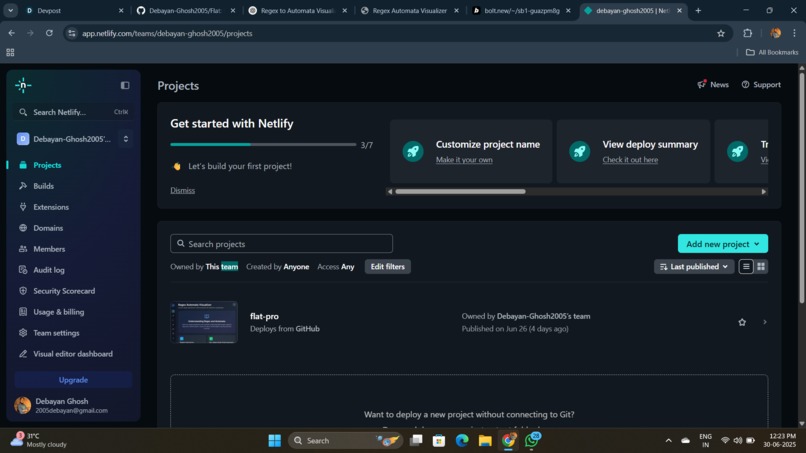The image size is (806, 453).
Task: Switch to the bolt.new browser tab
Action: click(x=522, y=10)
